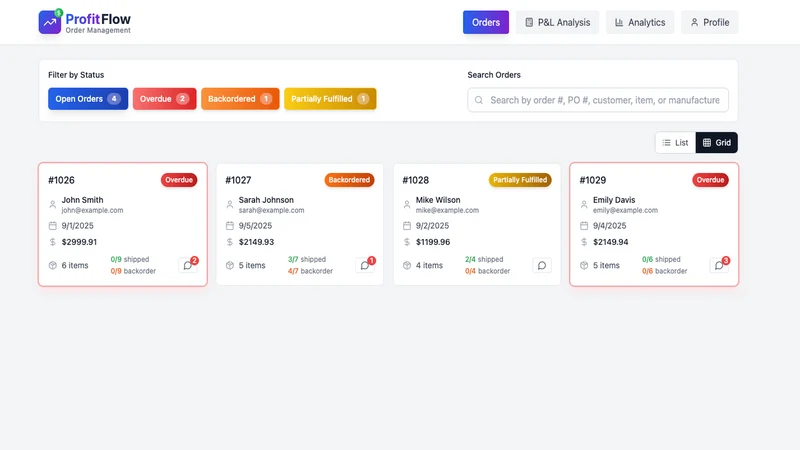Click dollar icon beside $2999.91
This screenshot has height=450, width=800.
point(53,242)
